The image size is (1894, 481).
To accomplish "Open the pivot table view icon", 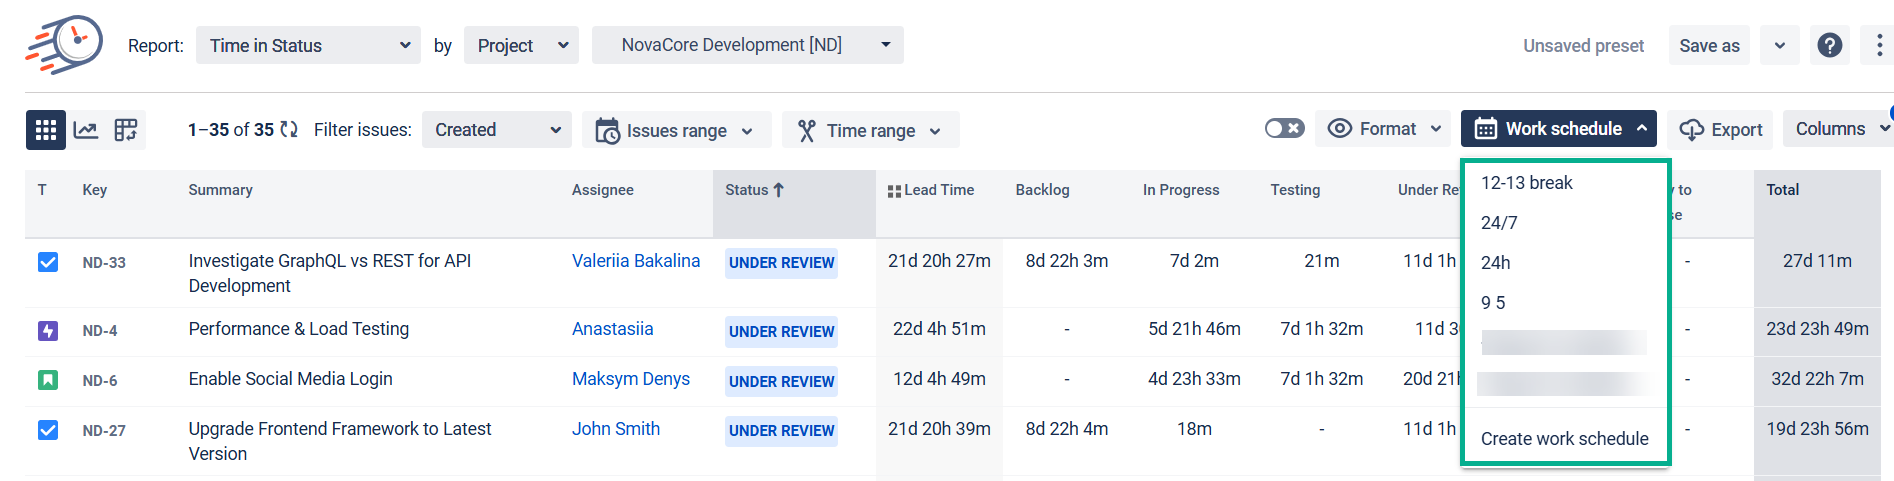I will coord(126,130).
